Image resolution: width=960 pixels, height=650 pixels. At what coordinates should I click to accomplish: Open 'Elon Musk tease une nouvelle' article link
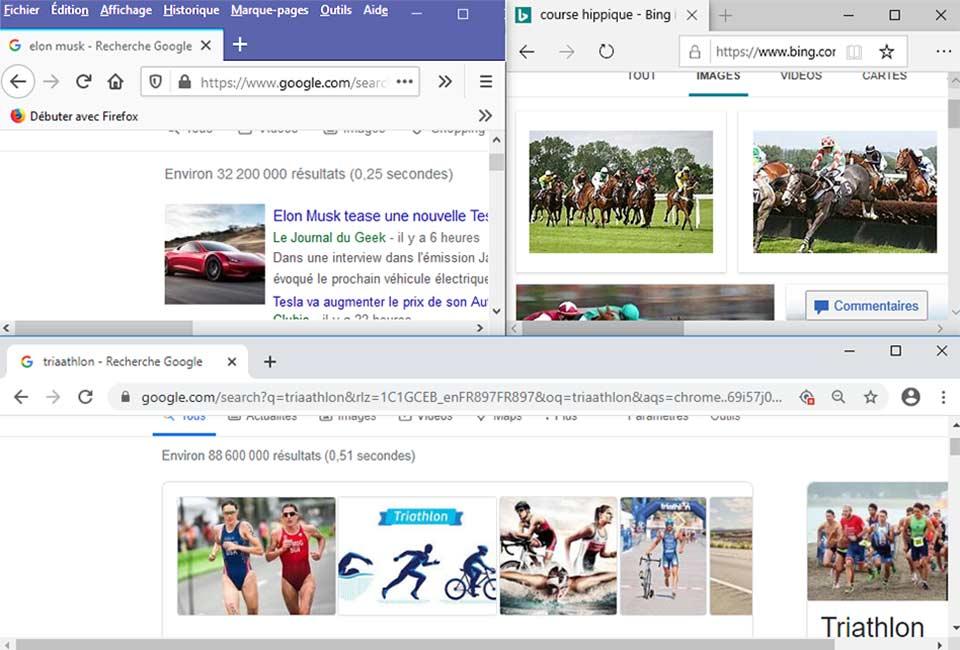tap(380, 216)
